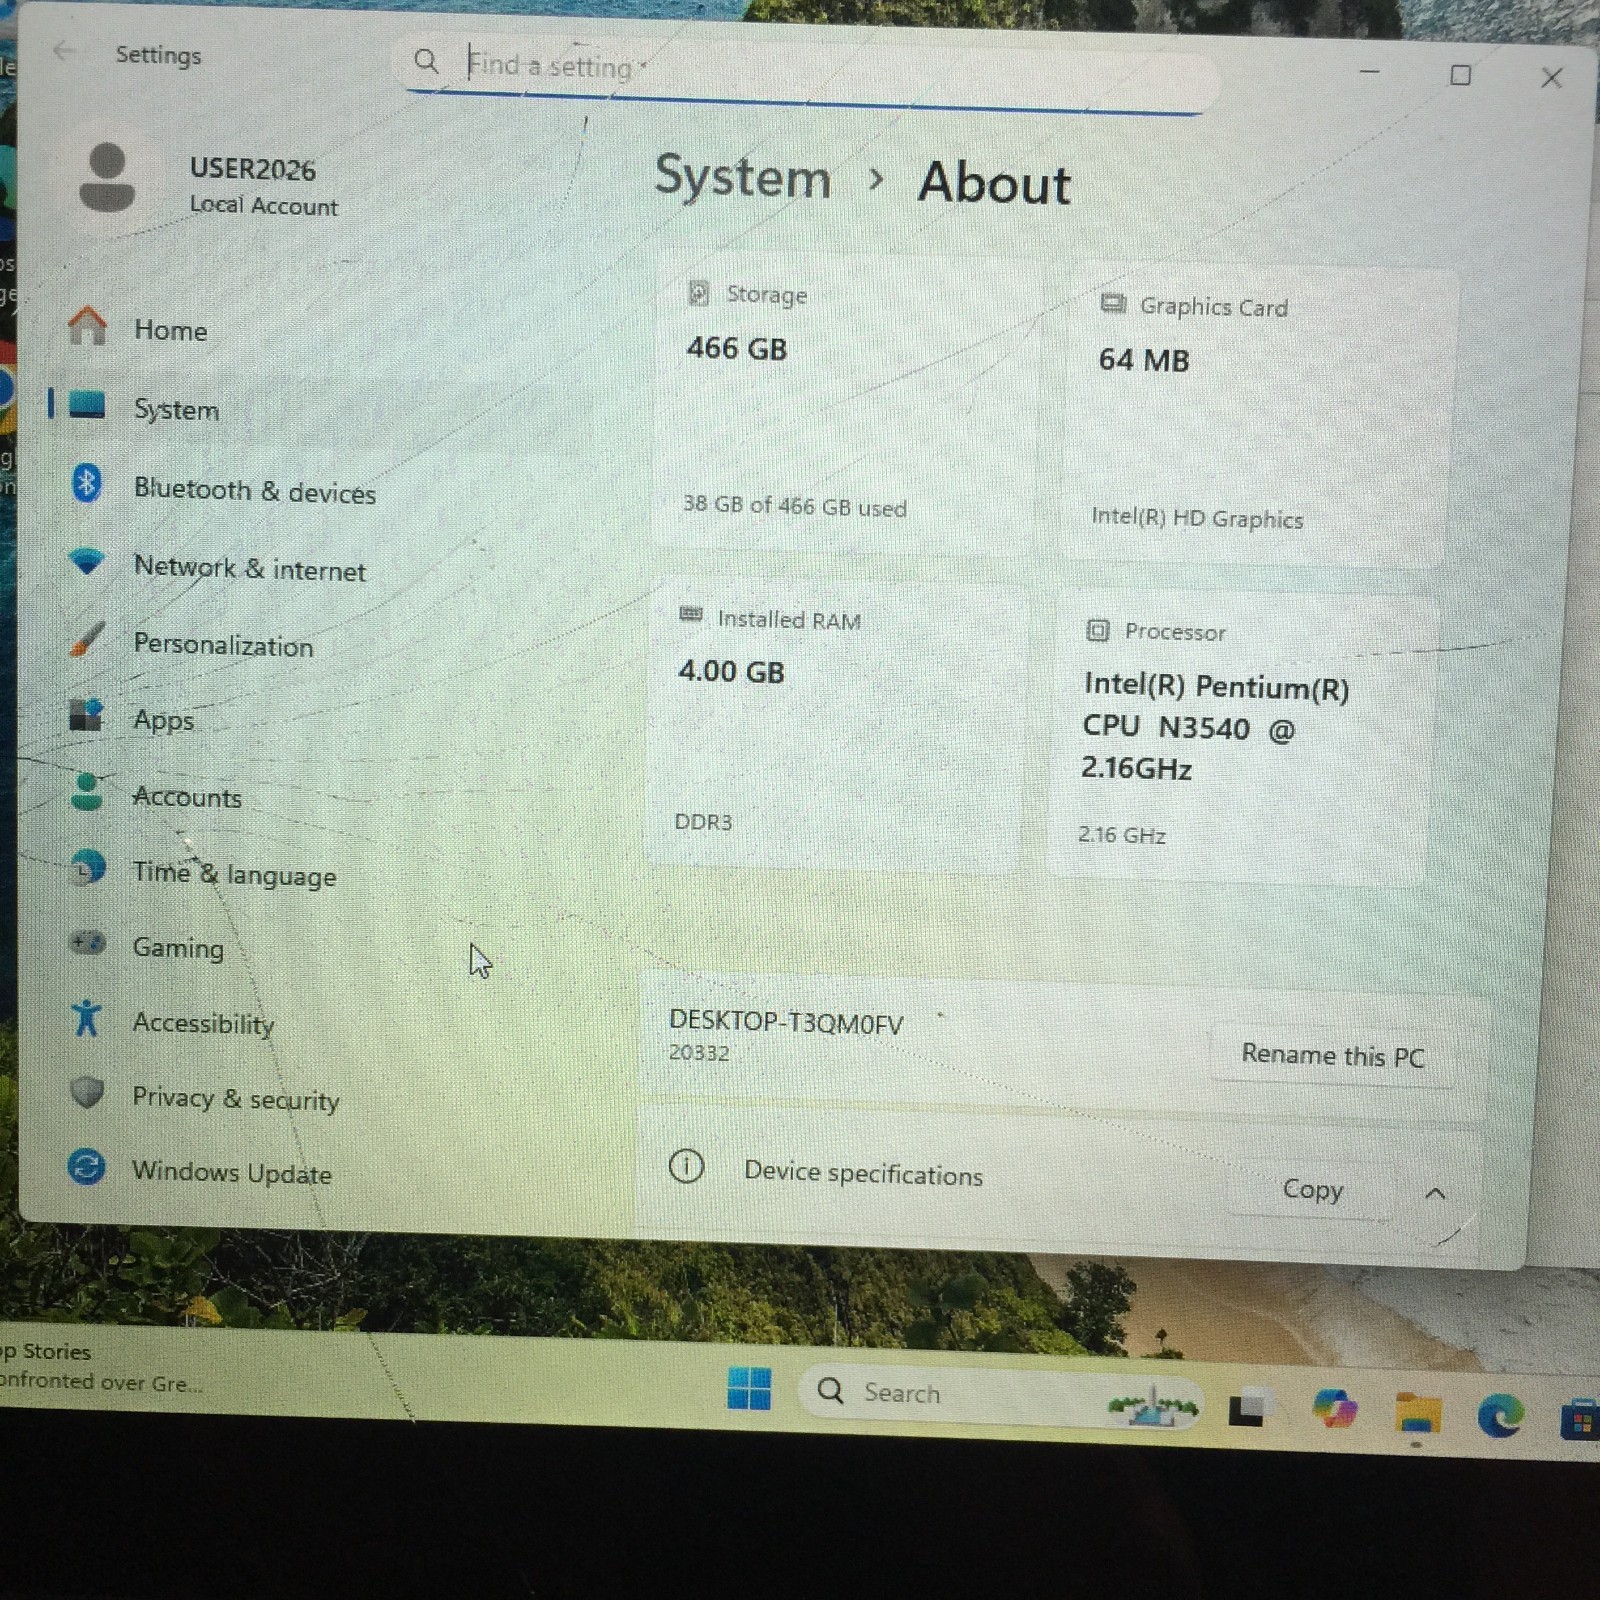Collapse the Device specifications section
The height and width of the screenshot is (1600, 1600).
coord(1435,1193)
